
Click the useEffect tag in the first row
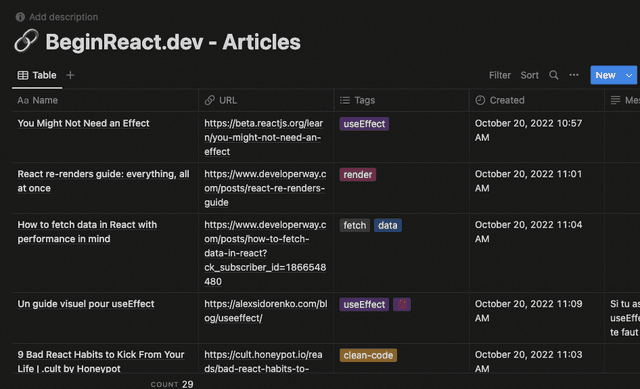tap(364, 124)
